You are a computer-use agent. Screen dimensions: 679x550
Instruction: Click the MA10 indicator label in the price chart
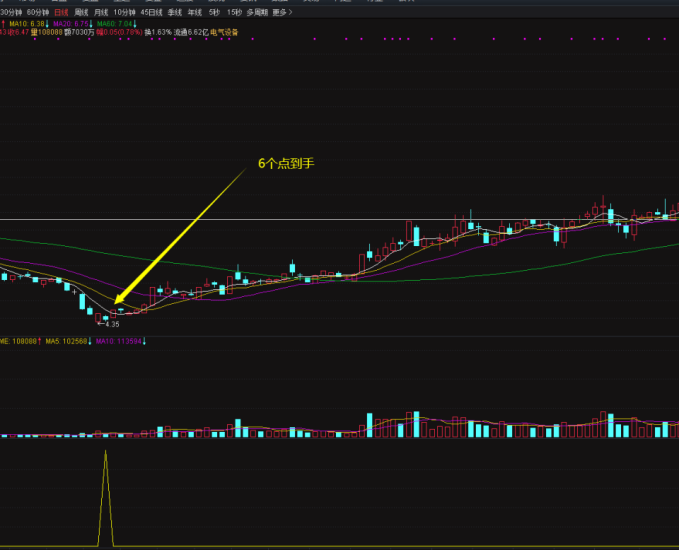pyautogui.click(x=27, y=22)
